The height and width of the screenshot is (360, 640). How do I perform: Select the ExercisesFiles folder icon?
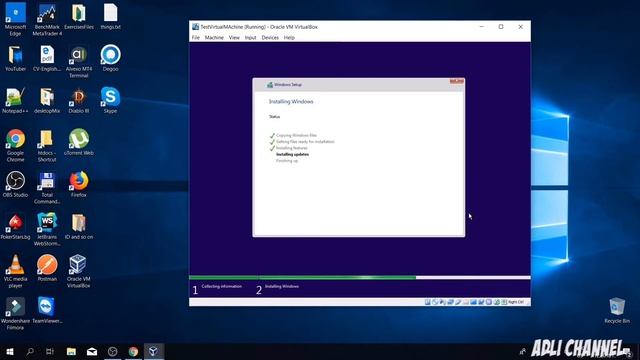click(79, 17)
